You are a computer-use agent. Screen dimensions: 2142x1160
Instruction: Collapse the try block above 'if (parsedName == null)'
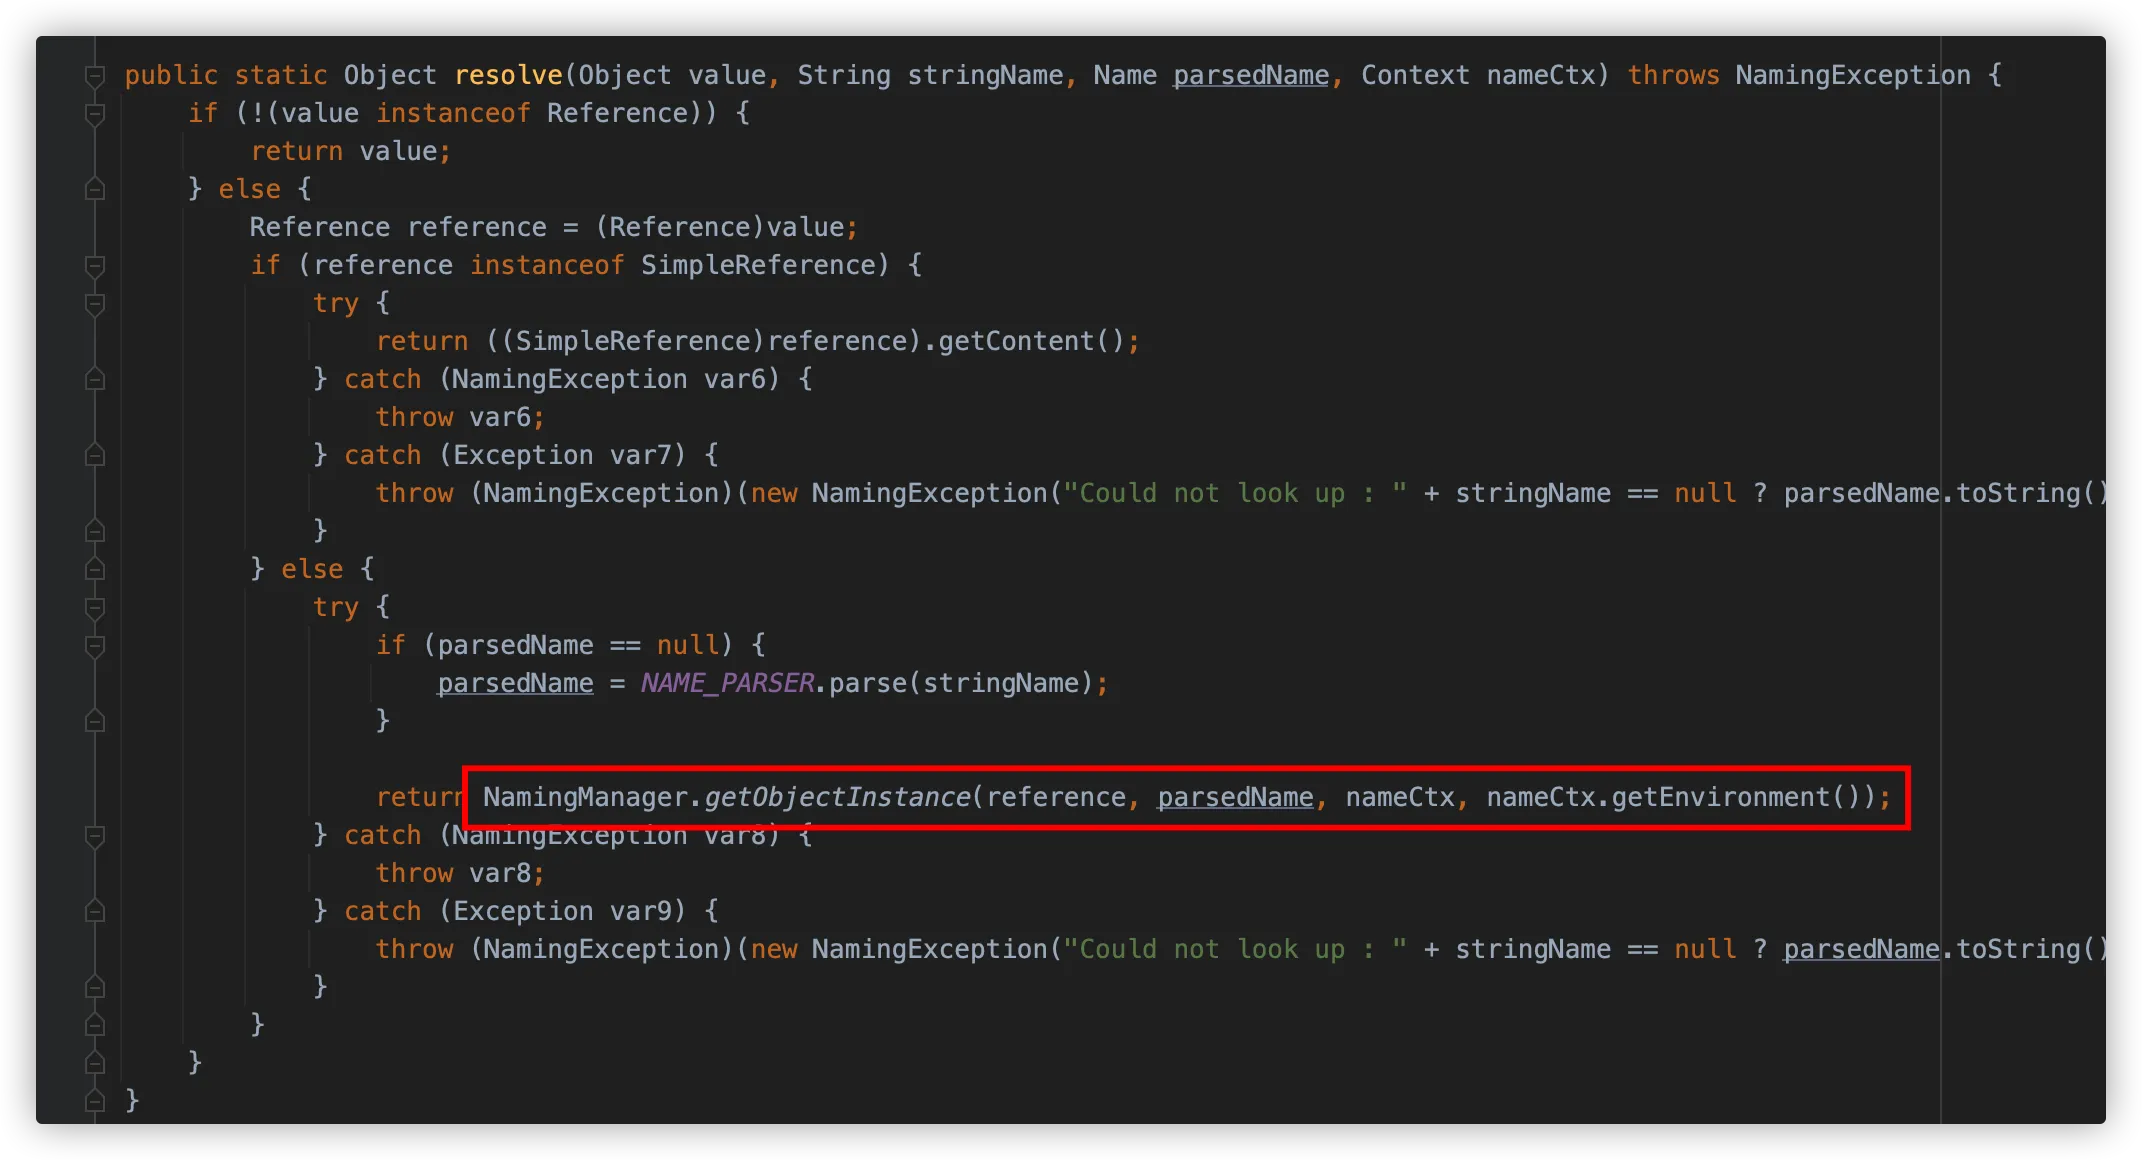(95, 608)
